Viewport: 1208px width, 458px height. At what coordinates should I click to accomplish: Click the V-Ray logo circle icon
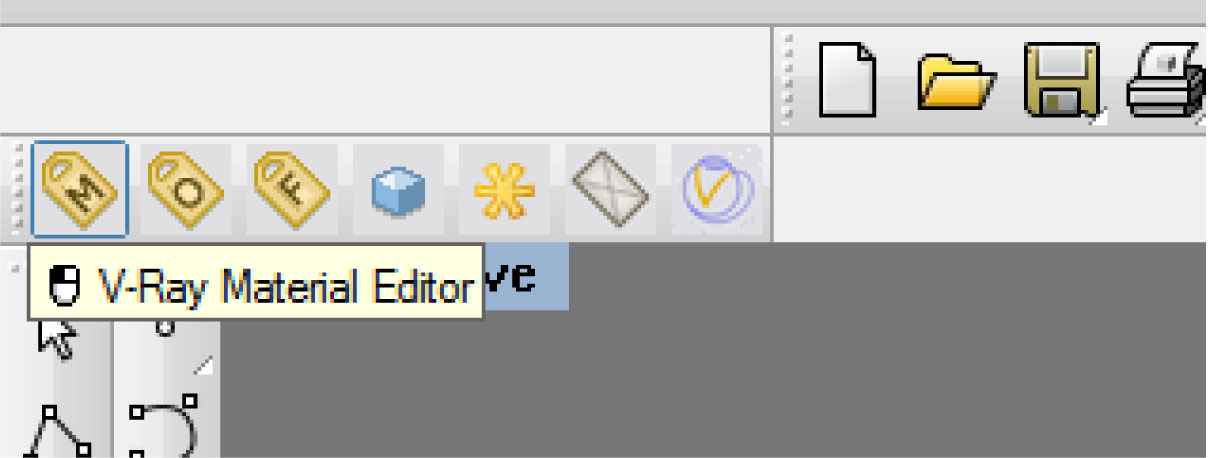click(716, 187)
